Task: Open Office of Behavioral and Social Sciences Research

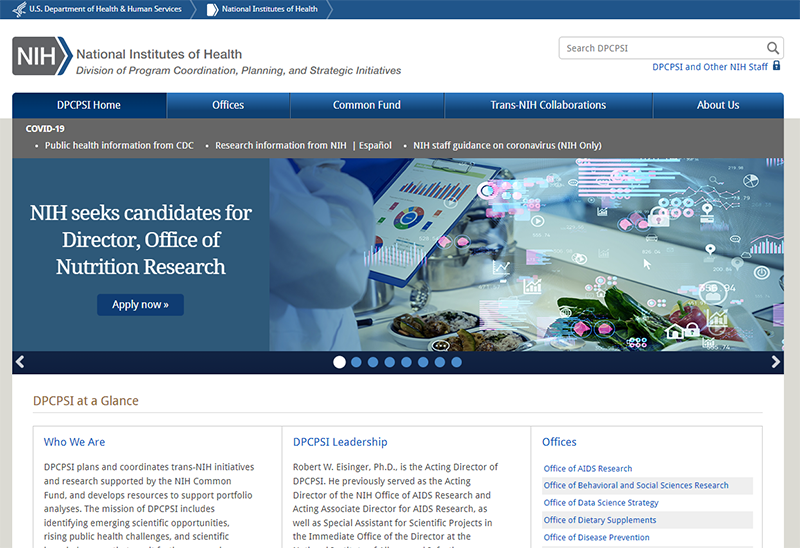Action: [636, 485]
